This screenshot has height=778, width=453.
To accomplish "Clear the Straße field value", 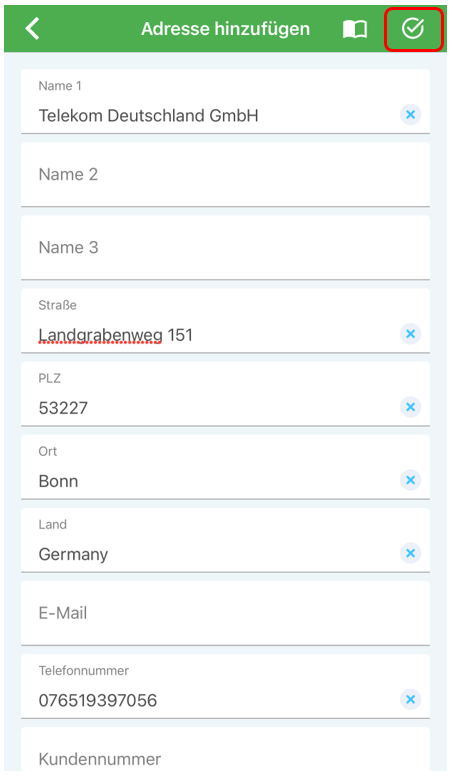I will [x=410, y=334].
